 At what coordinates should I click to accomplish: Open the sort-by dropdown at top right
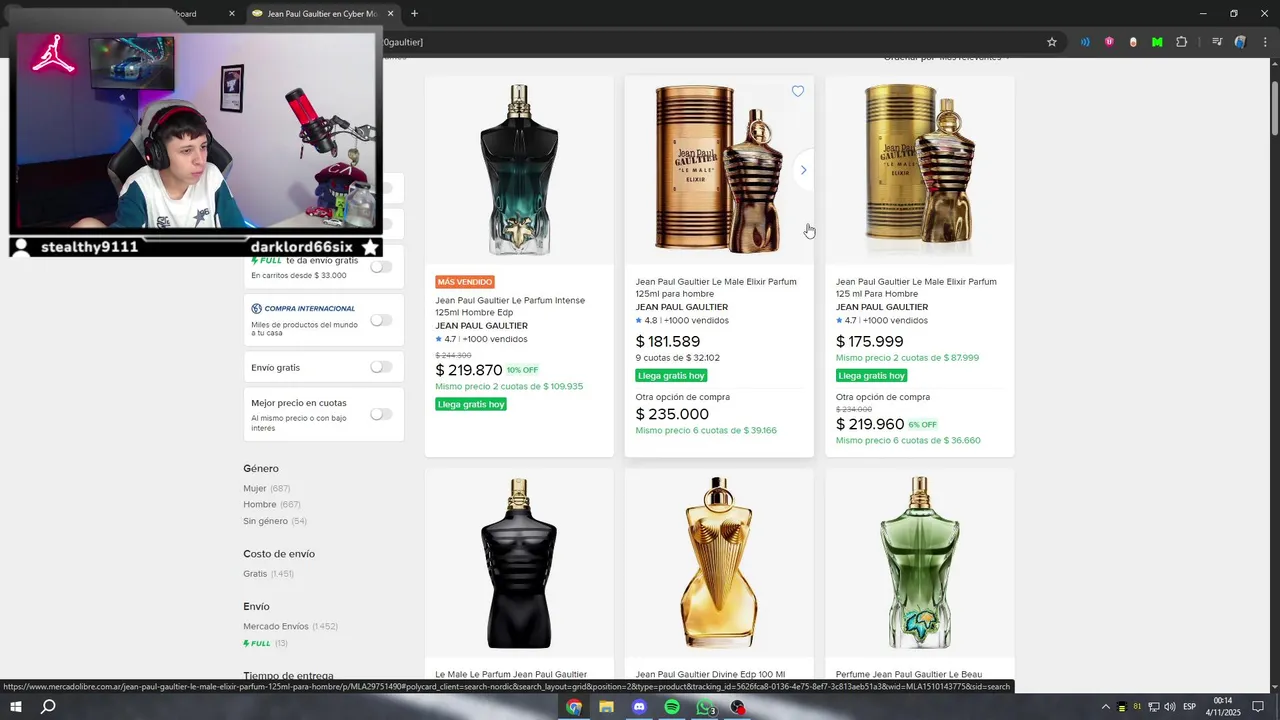(946, 59)
